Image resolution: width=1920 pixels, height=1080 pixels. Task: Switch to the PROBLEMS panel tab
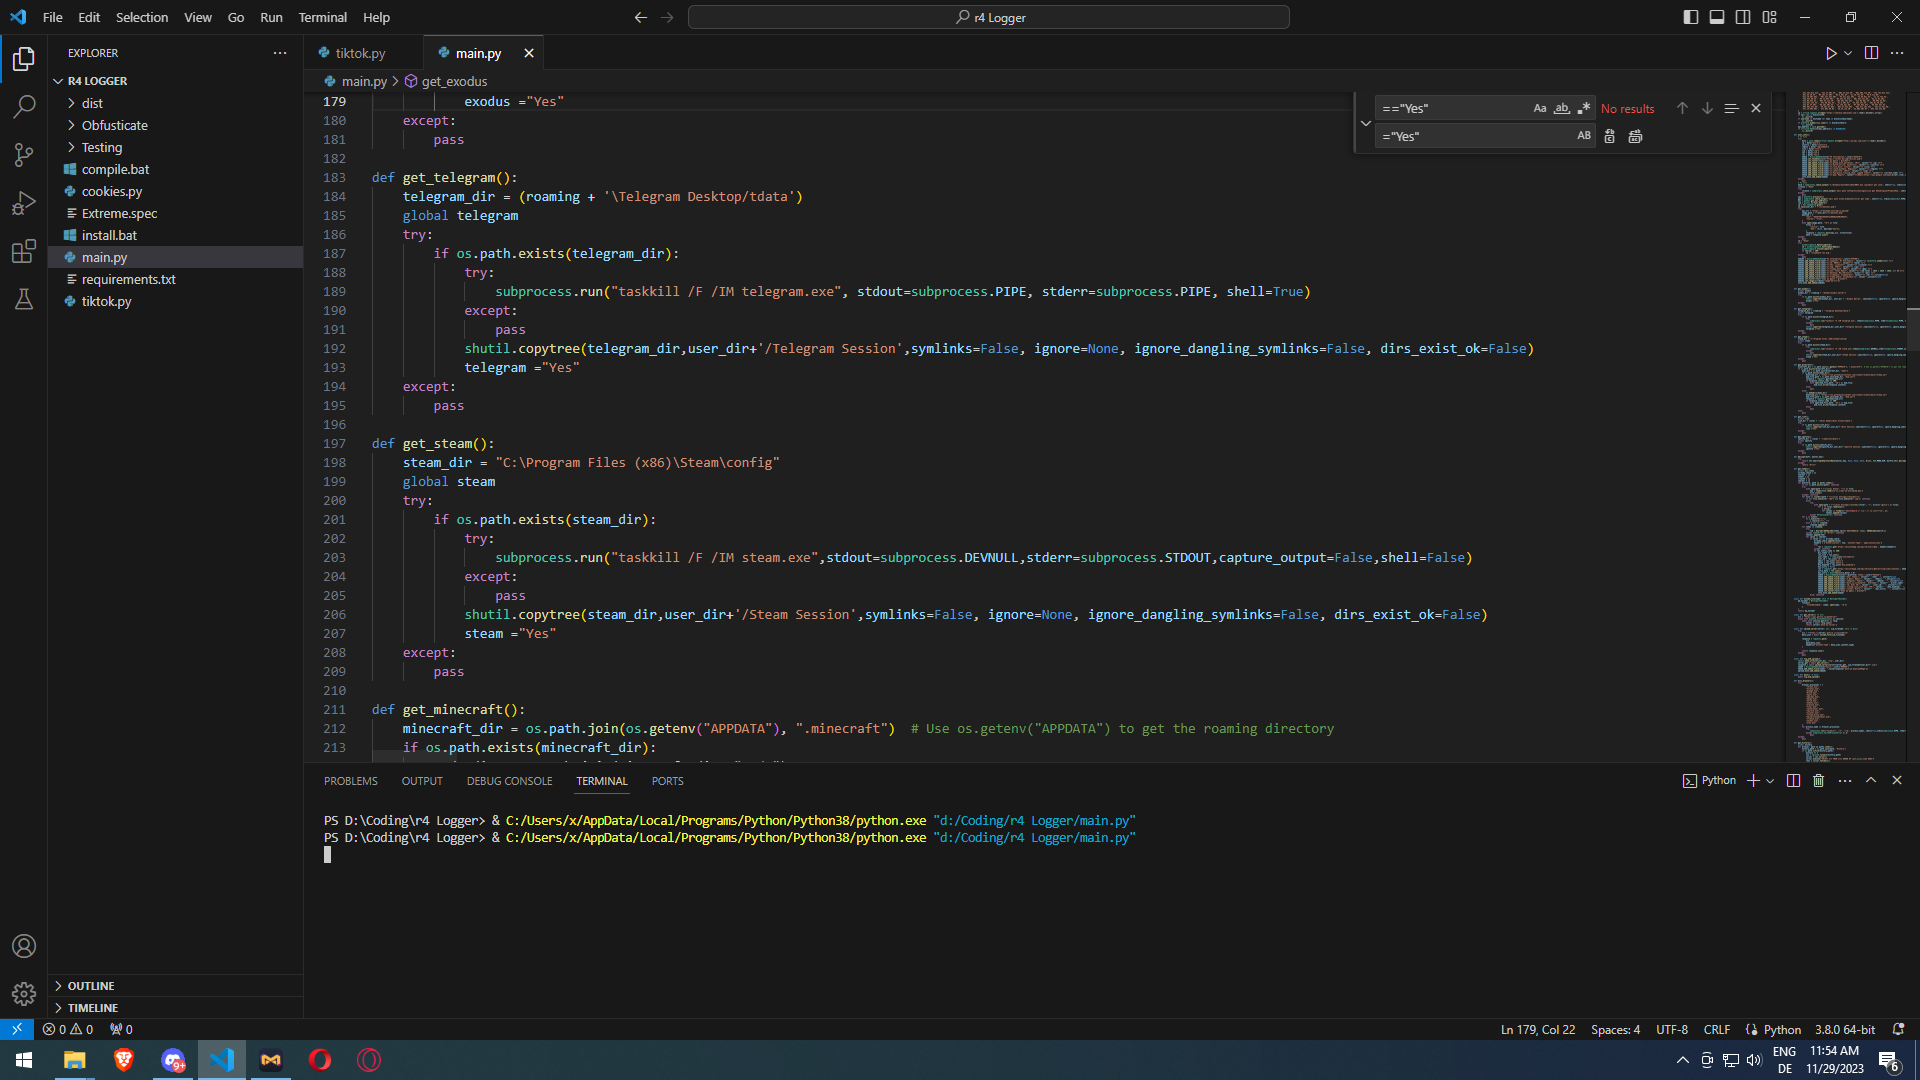(x=350, y=781)
